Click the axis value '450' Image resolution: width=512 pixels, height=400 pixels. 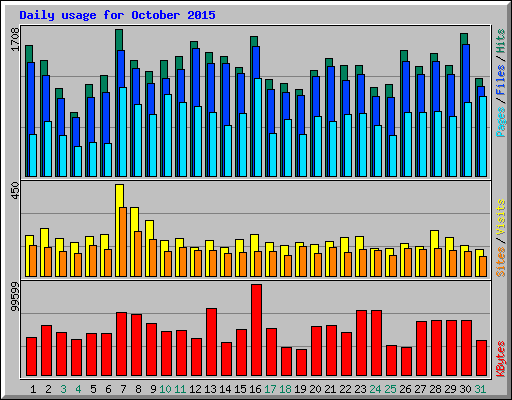[x=15, y=191]
